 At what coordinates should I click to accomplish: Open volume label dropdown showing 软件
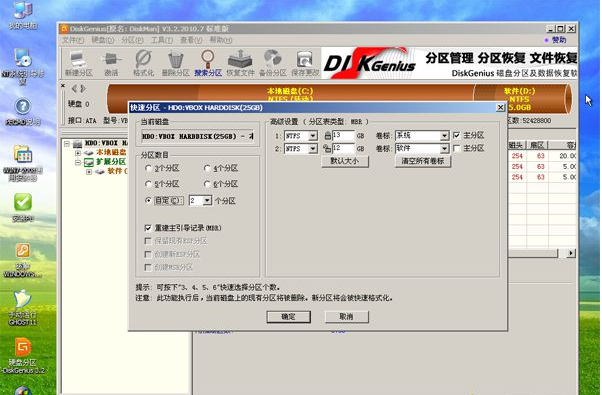click(x=445, y=149)
